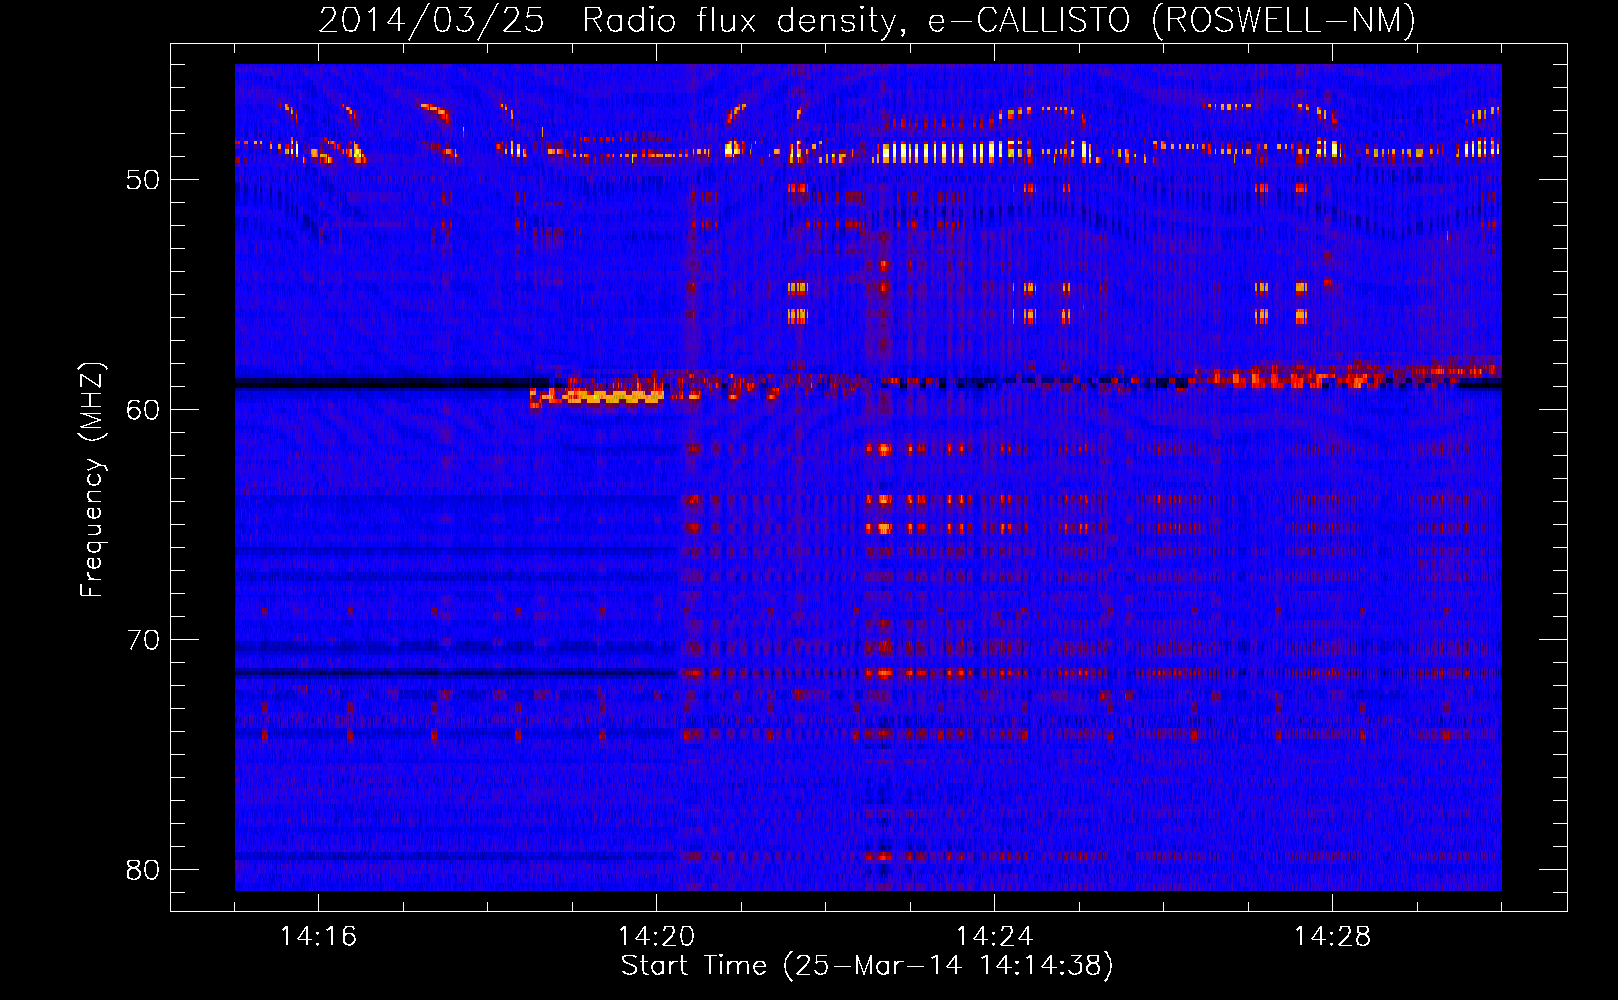This screenshot has width=1618, height=1000.
Task: Click the 80 frequency tick label
Action: [144, 870]
